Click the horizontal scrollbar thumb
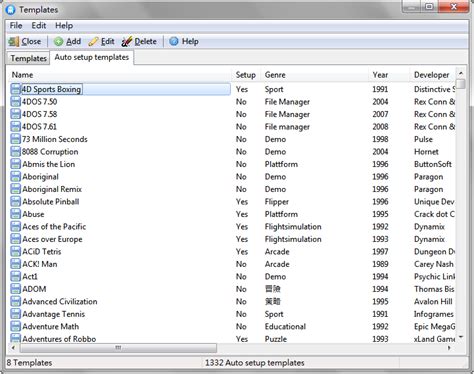The image size is (474, 374). pyautogui.click(x=118, y=348)
